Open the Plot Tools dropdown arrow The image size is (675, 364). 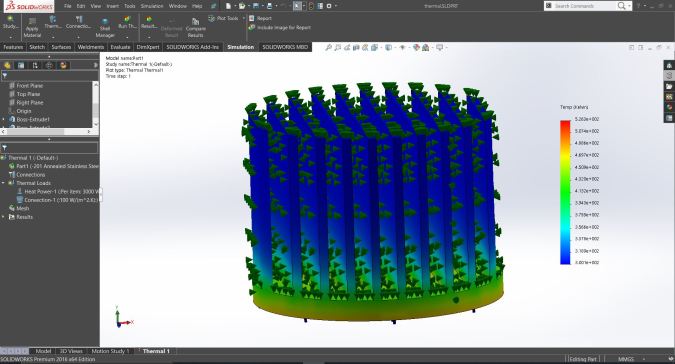coord(244,19)
